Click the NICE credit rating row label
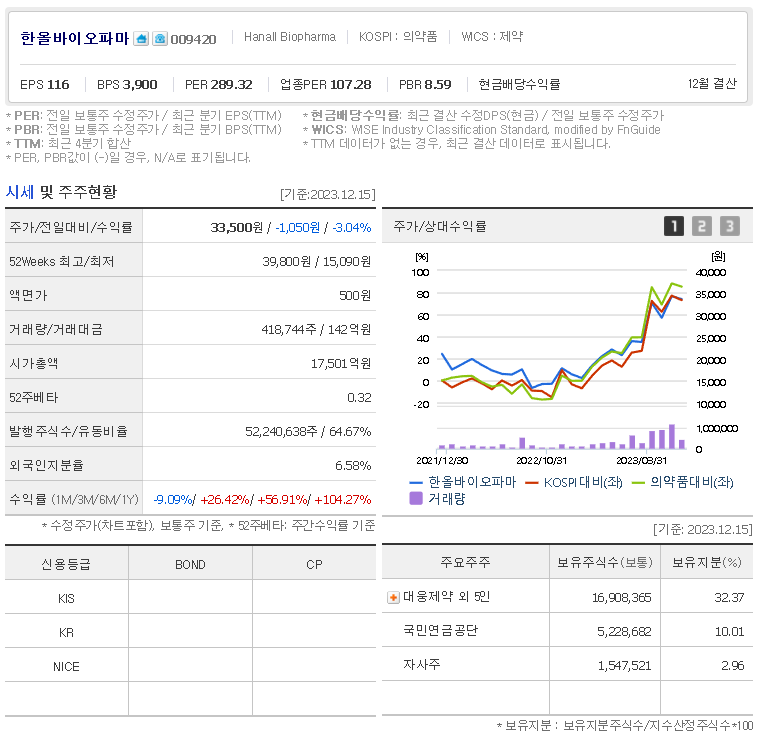 click(67, 667)
